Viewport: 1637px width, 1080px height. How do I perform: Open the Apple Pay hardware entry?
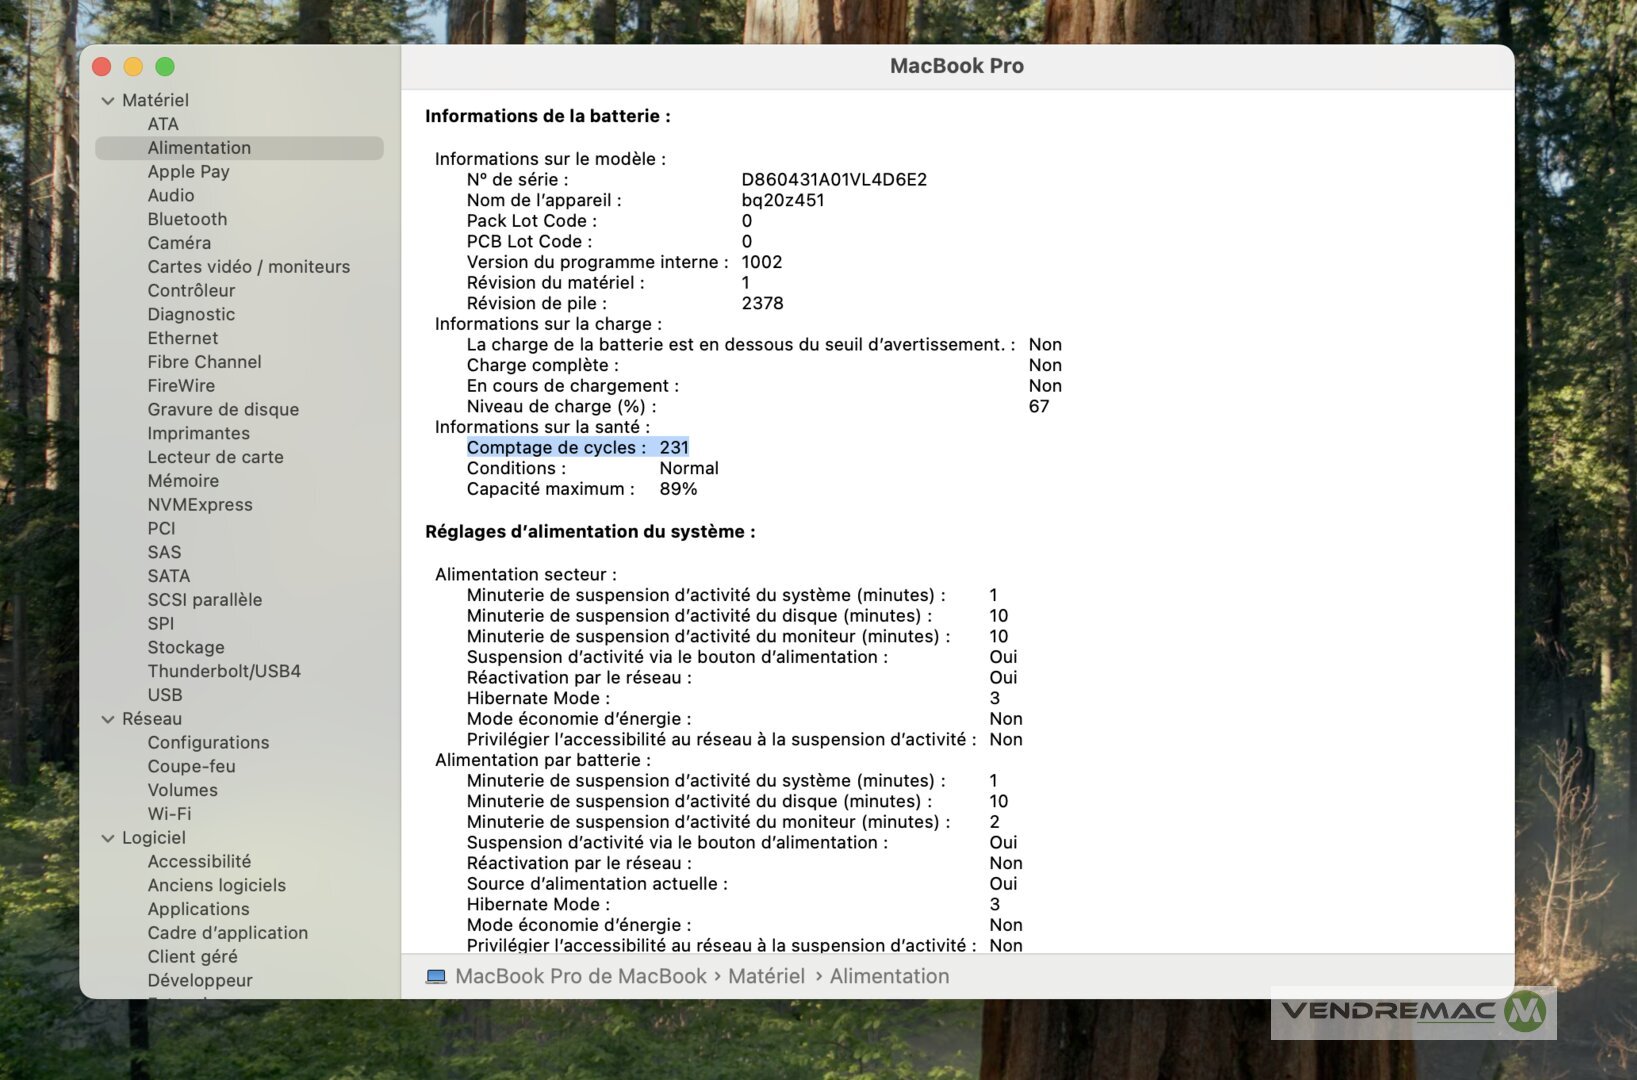point(188,172)
